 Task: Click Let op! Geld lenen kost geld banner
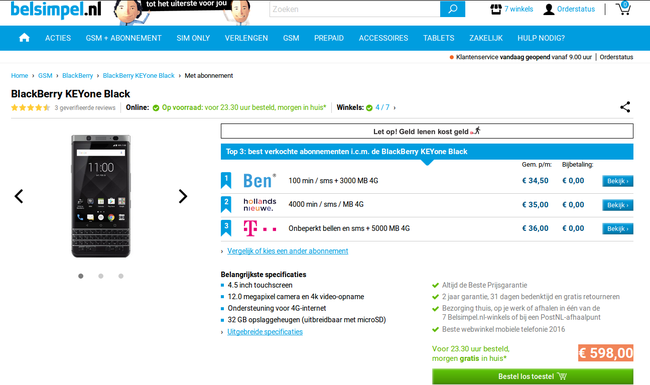pyautogui.click(x=427, y=131)
